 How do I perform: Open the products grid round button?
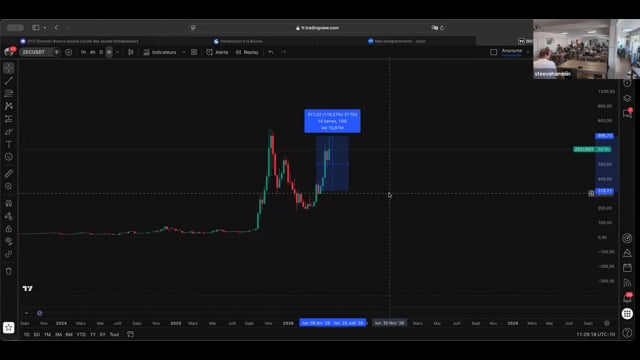627,313
